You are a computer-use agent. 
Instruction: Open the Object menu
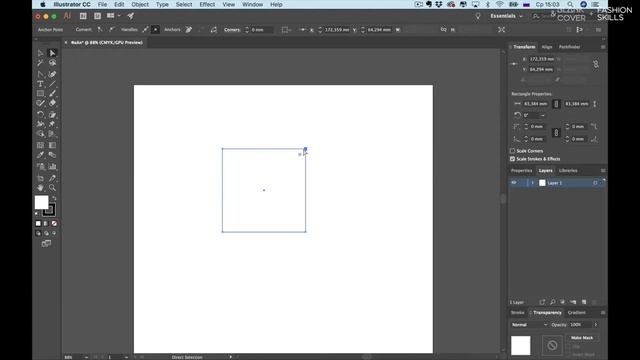(x=140, y=4)
